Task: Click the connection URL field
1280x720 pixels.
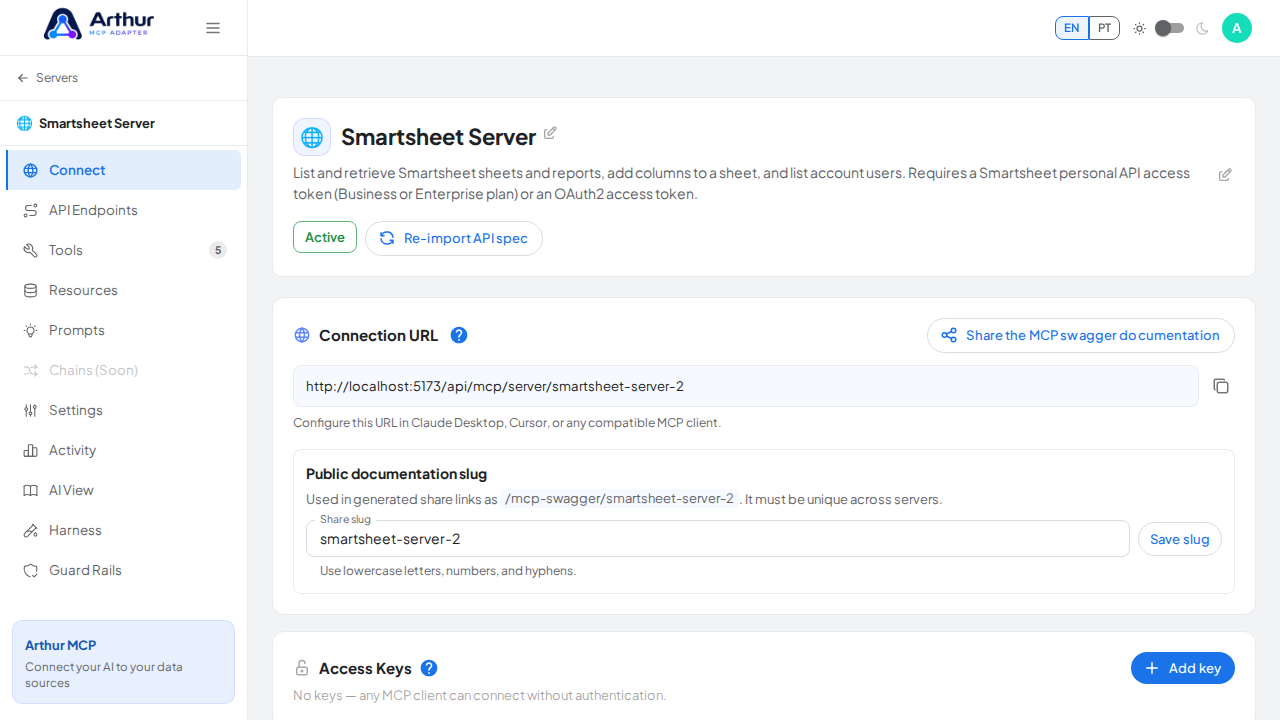Action: 746,386
